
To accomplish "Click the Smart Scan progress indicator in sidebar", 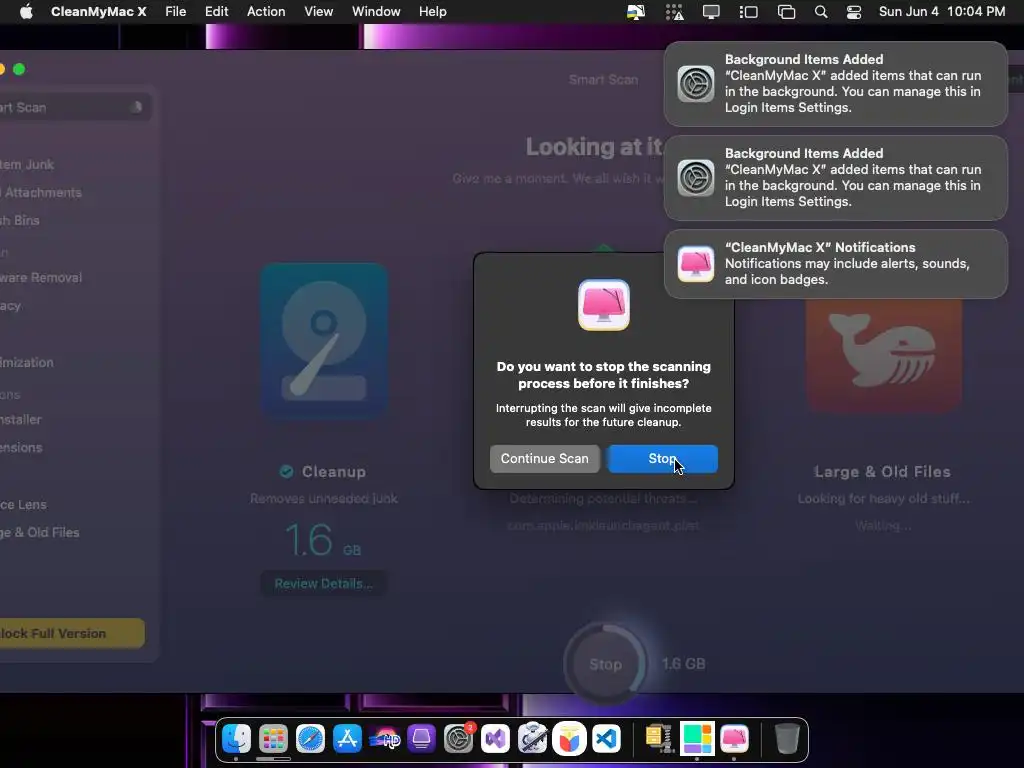I will (x=136, y=107).
